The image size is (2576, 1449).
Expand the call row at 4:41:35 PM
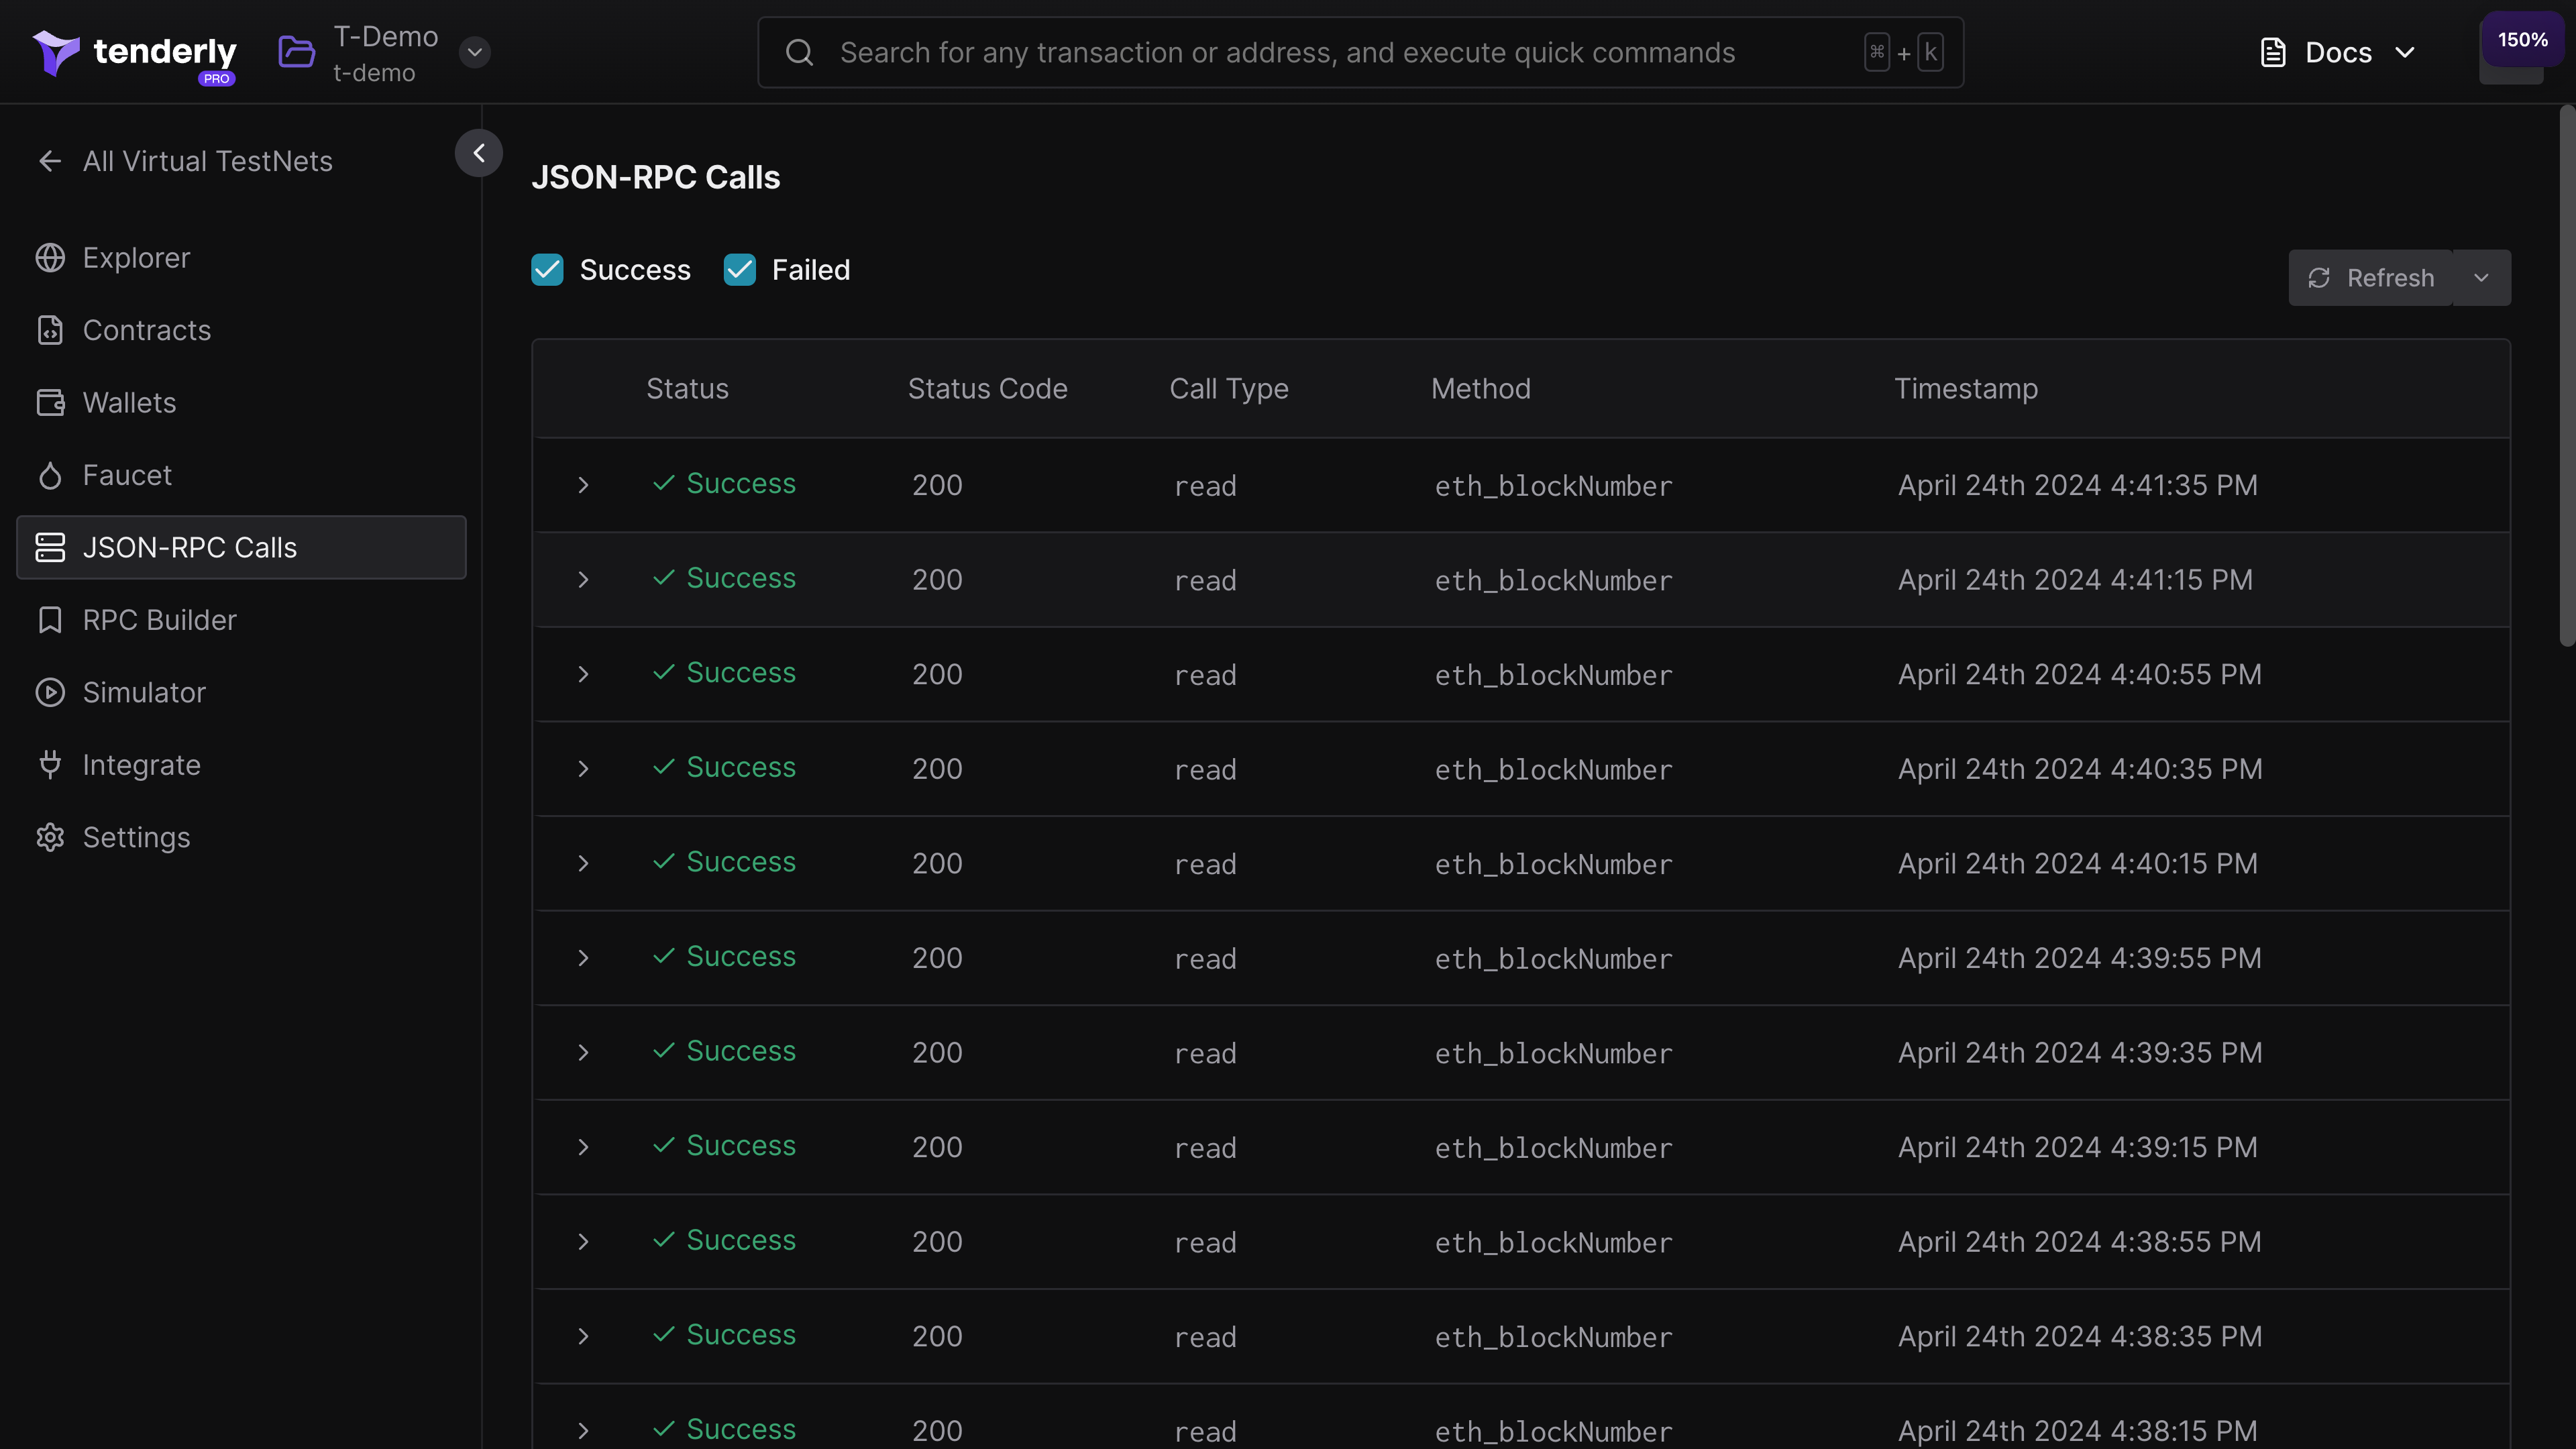point(583,486)
